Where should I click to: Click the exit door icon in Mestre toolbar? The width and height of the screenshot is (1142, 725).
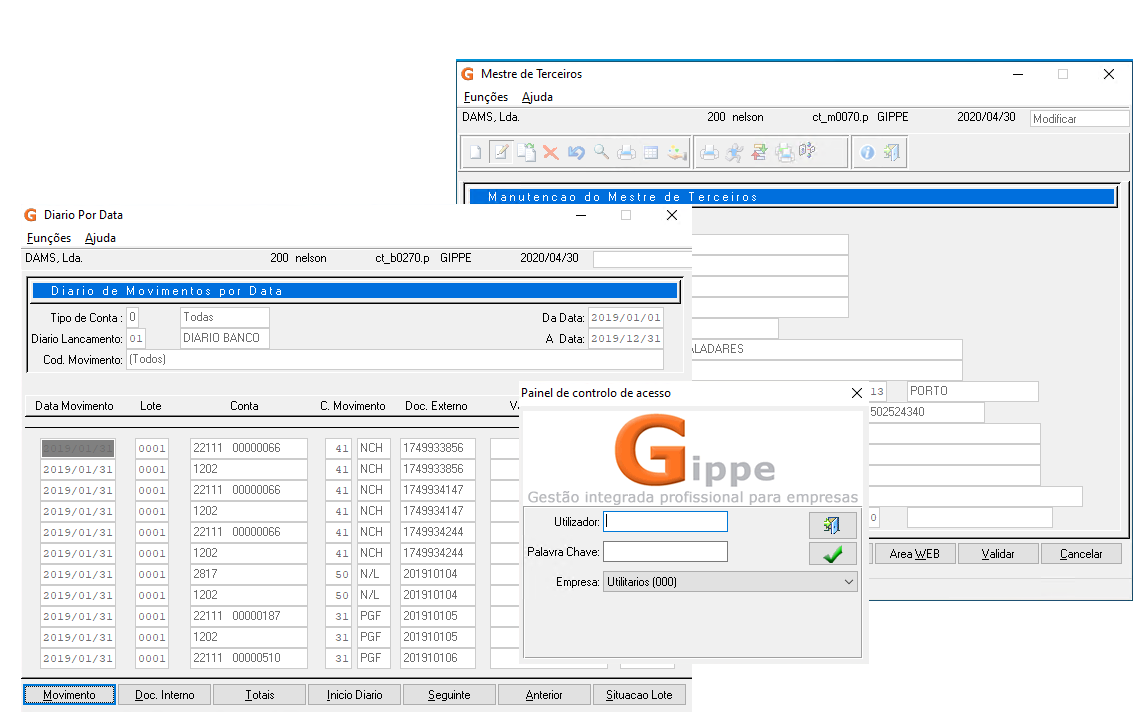[892, 152]
